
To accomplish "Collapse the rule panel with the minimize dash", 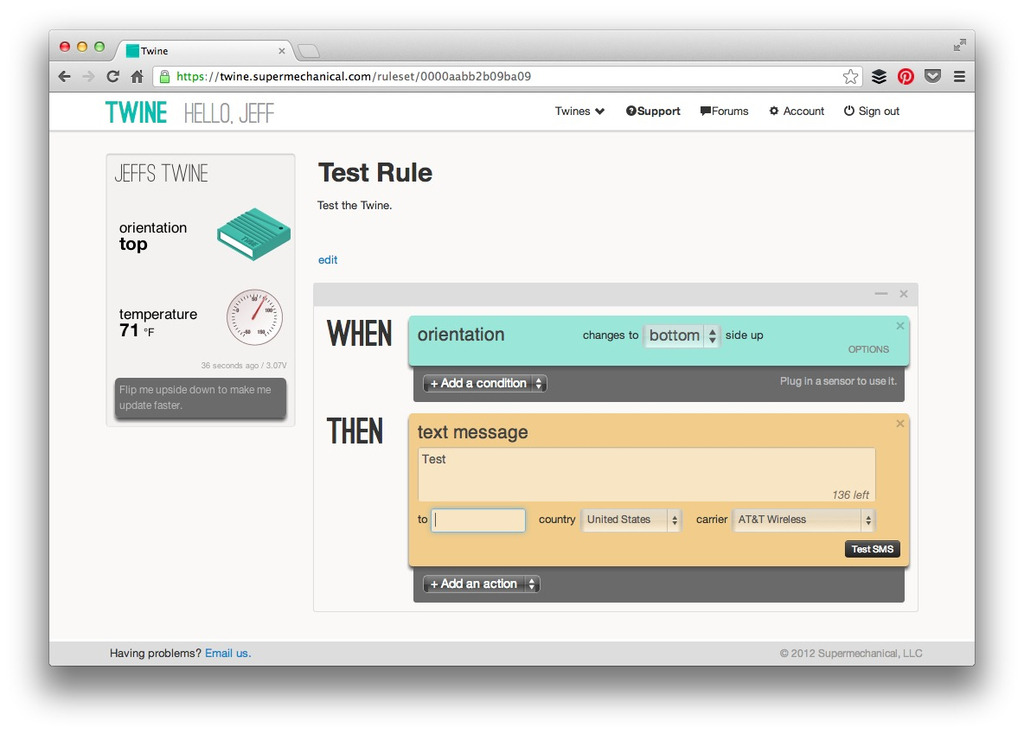I will pos(881,294).
